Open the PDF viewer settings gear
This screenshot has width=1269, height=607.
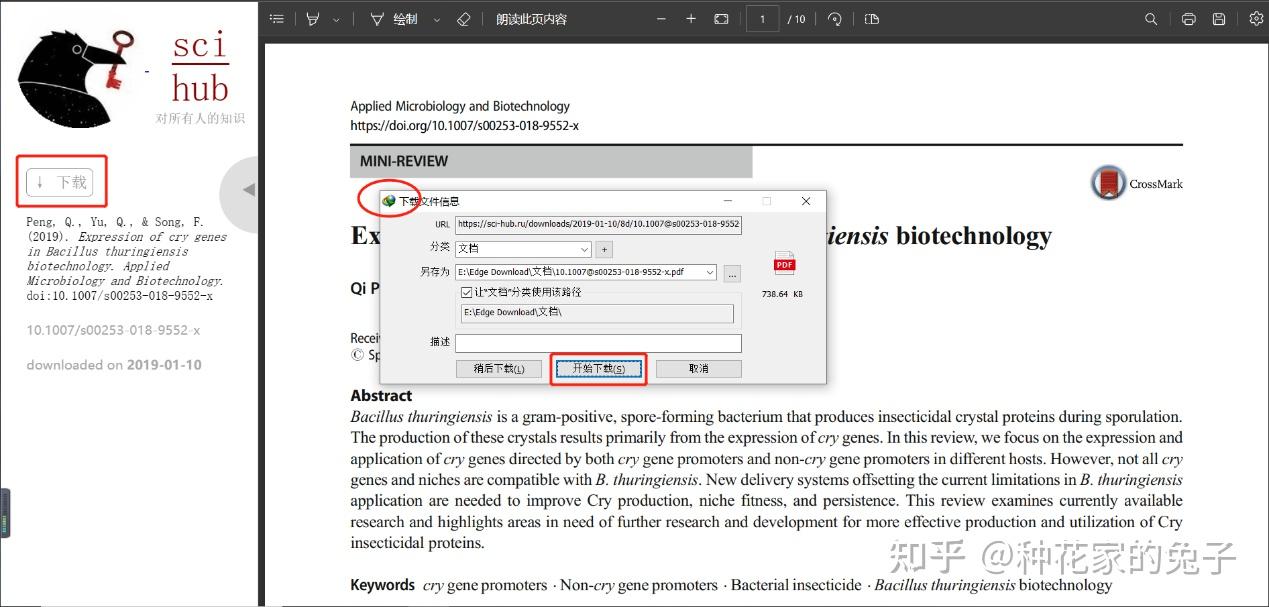(1257, 18)
